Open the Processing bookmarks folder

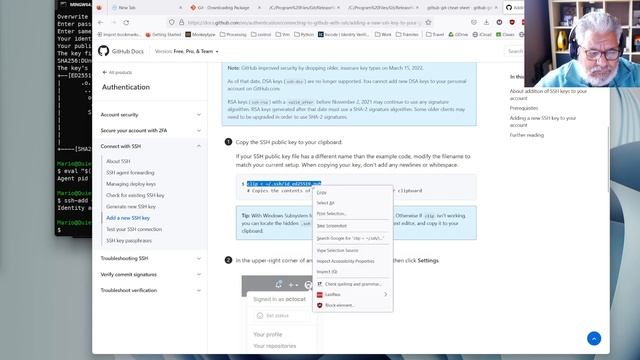233,35
